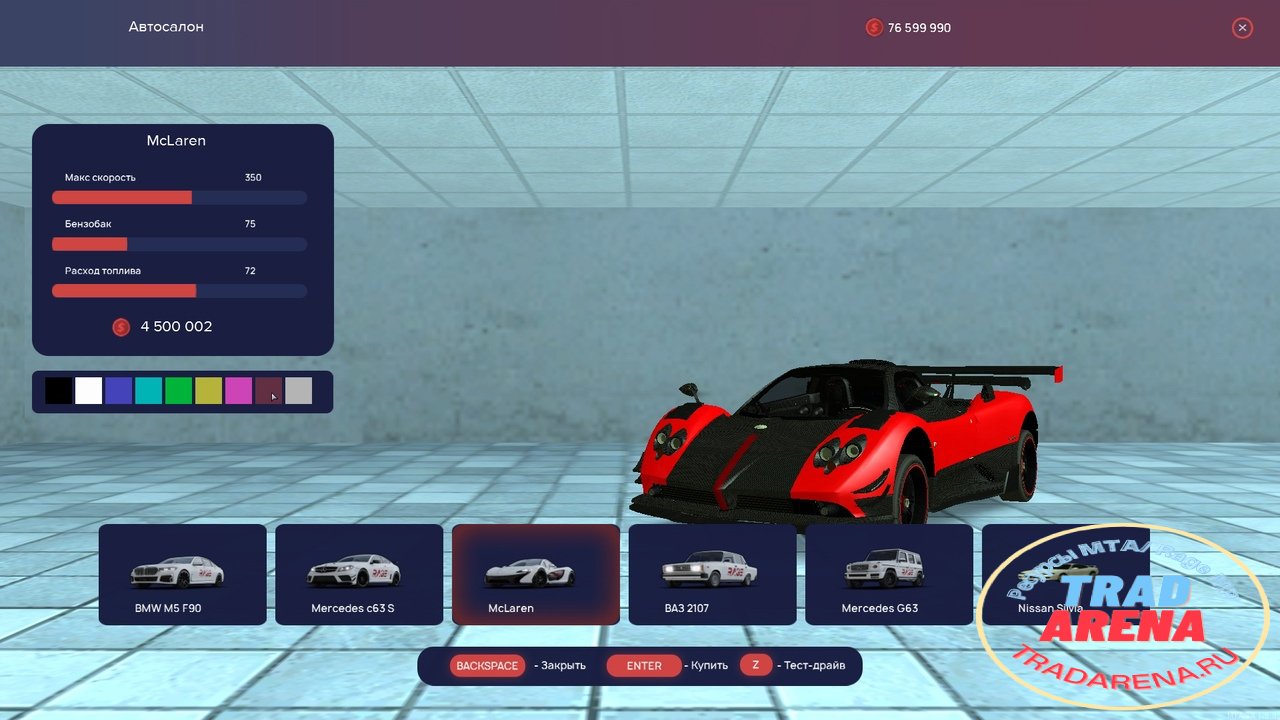The height and width of the screenshot is (720, 1280).
Task: Click the price coin icon beside 4 500 002
Action: [121, 327]
